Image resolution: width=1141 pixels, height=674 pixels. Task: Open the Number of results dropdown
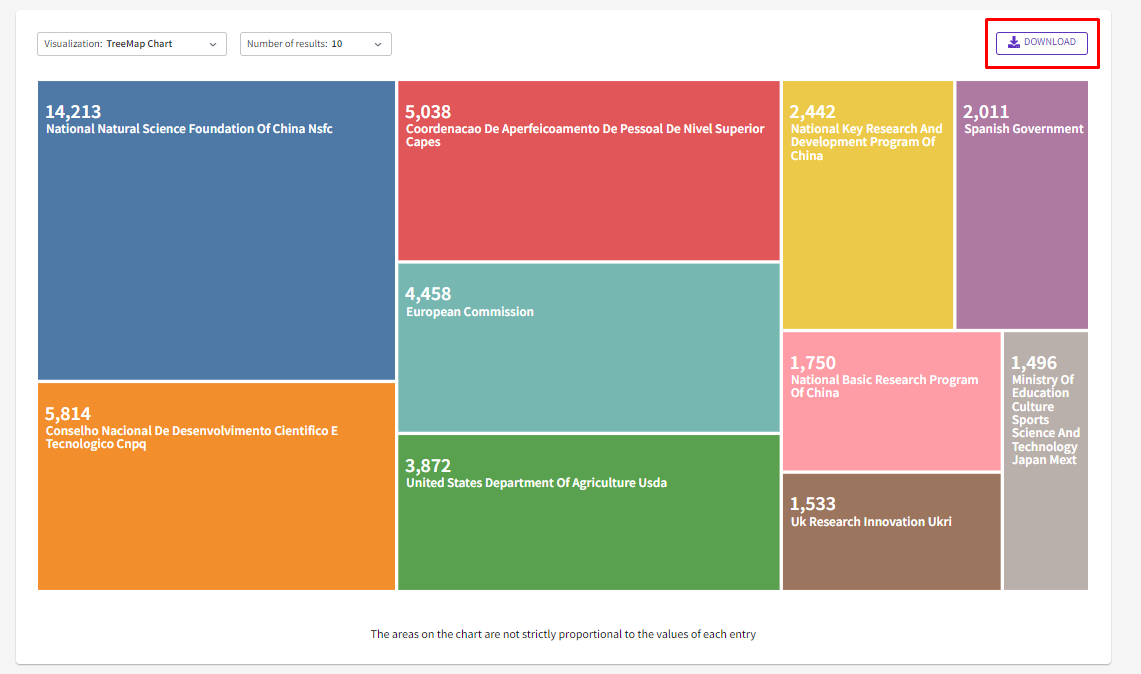pos(316,44)
